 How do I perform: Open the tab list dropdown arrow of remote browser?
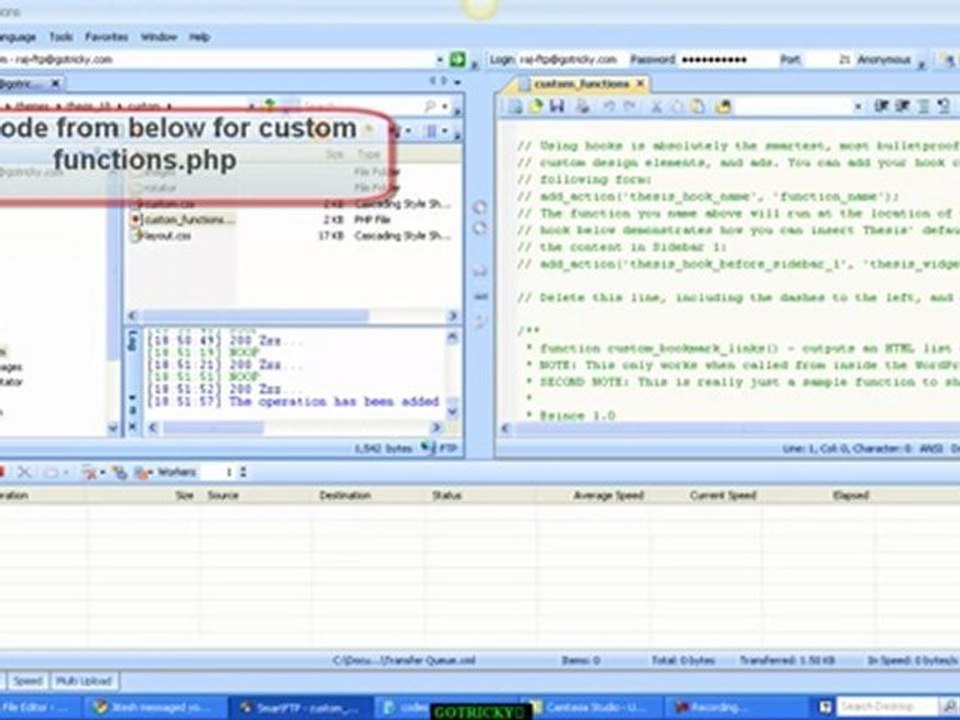coord(457,81)
